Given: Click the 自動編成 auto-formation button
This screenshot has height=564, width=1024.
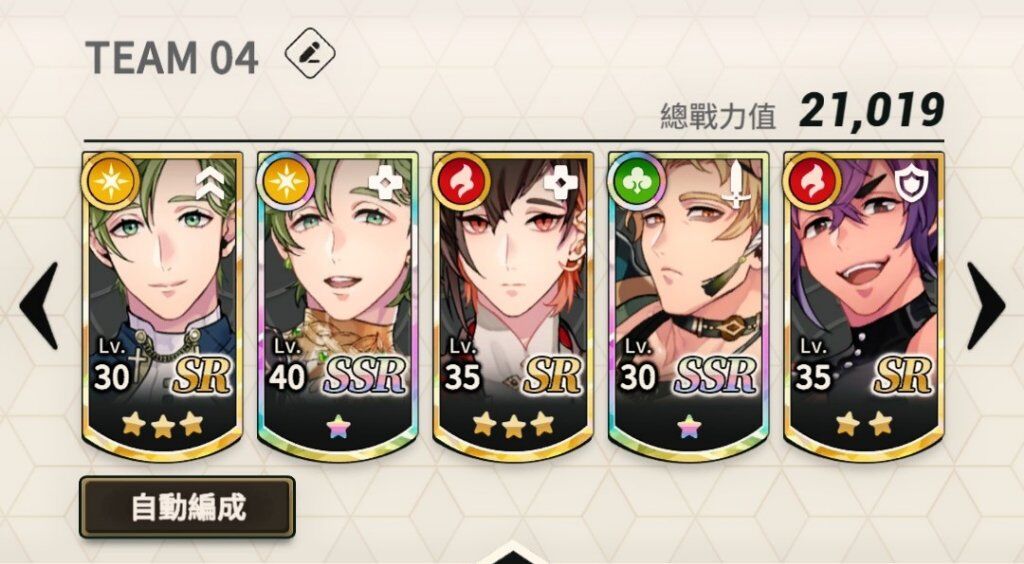Looking at the screenshot, I should (187, 507).
